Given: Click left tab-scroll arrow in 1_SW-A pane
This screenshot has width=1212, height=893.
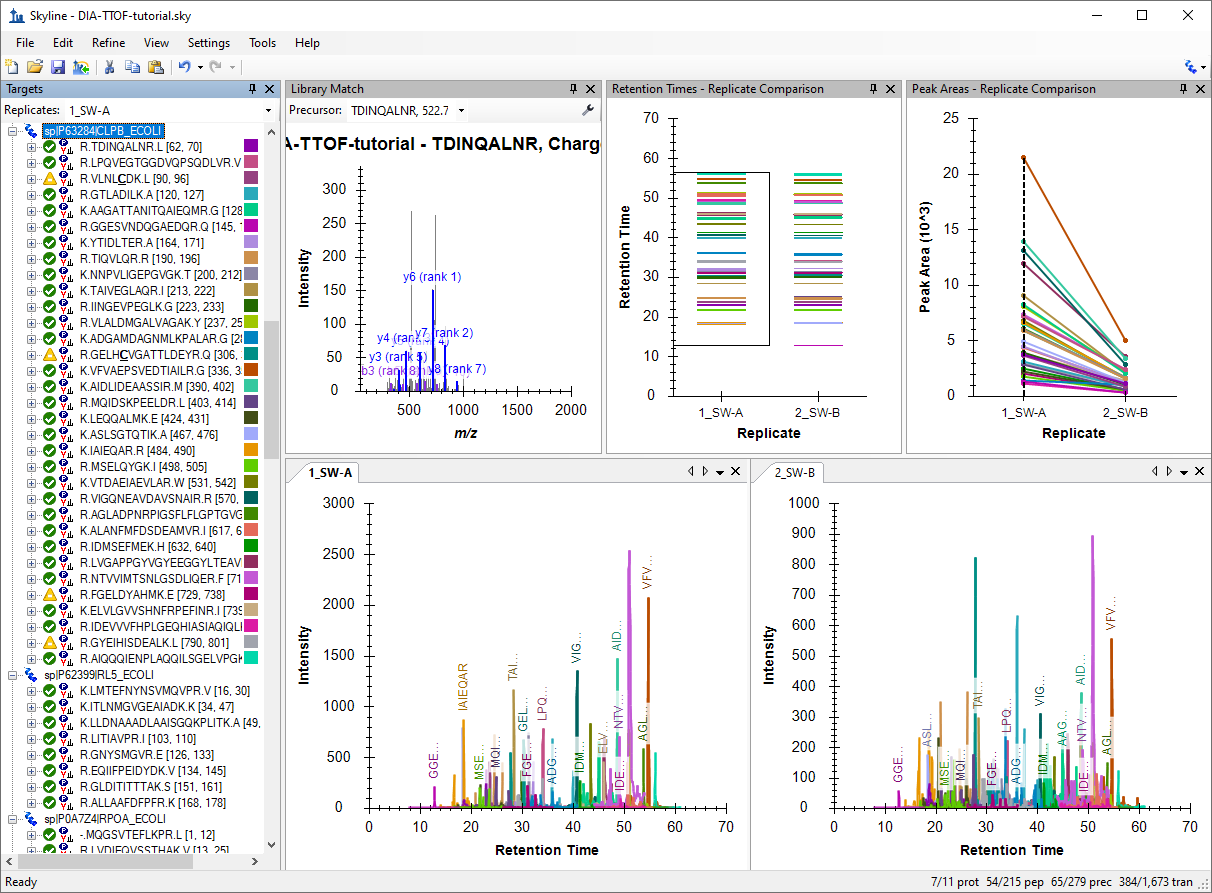Looking at the screenshot, I should pos(690,472).
